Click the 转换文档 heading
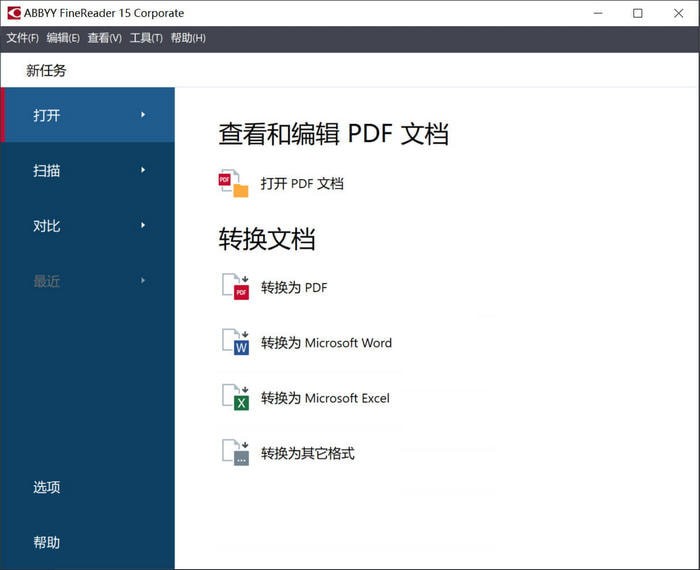The height and width of the screenshot is (570, 700). coord(267,239)
